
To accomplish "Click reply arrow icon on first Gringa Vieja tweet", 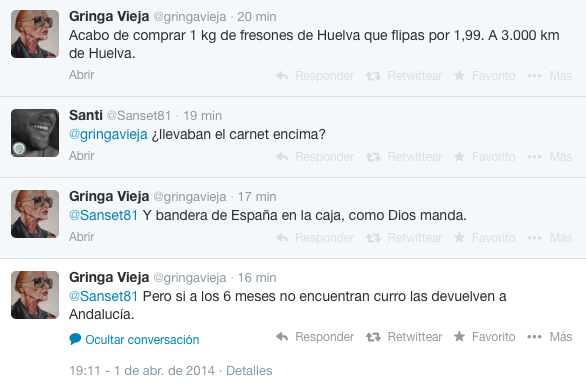I will tap(282, 76).
